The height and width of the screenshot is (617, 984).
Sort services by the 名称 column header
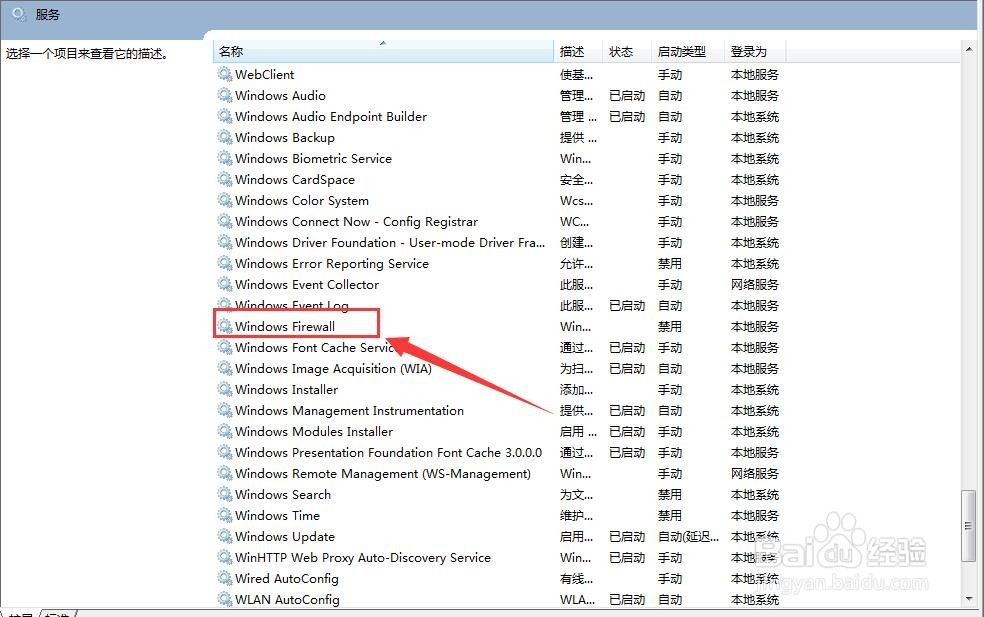coord(383,51)
